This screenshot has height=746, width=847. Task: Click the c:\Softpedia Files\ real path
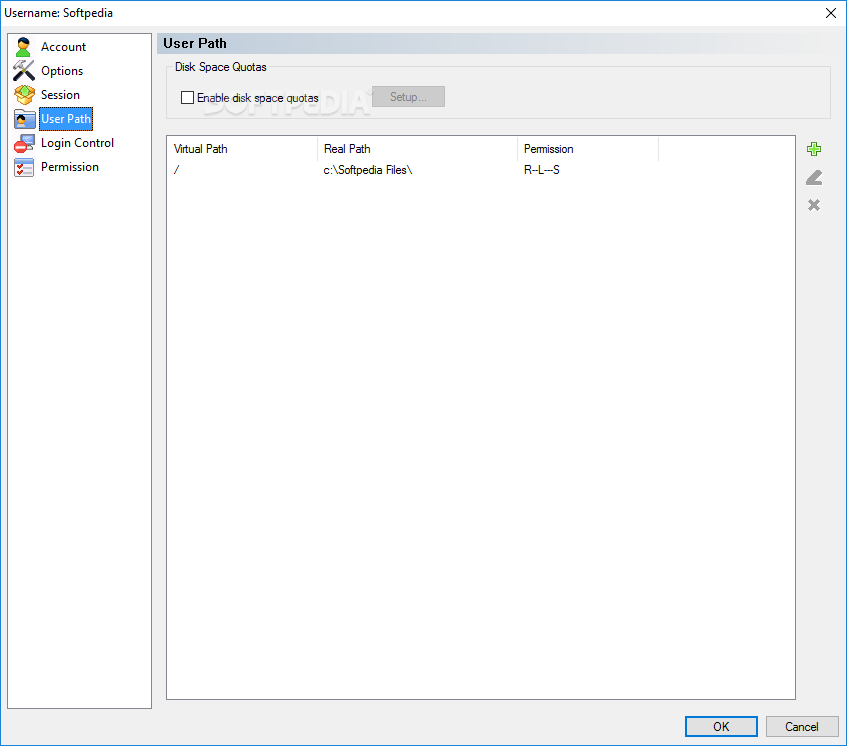(367, 170)
